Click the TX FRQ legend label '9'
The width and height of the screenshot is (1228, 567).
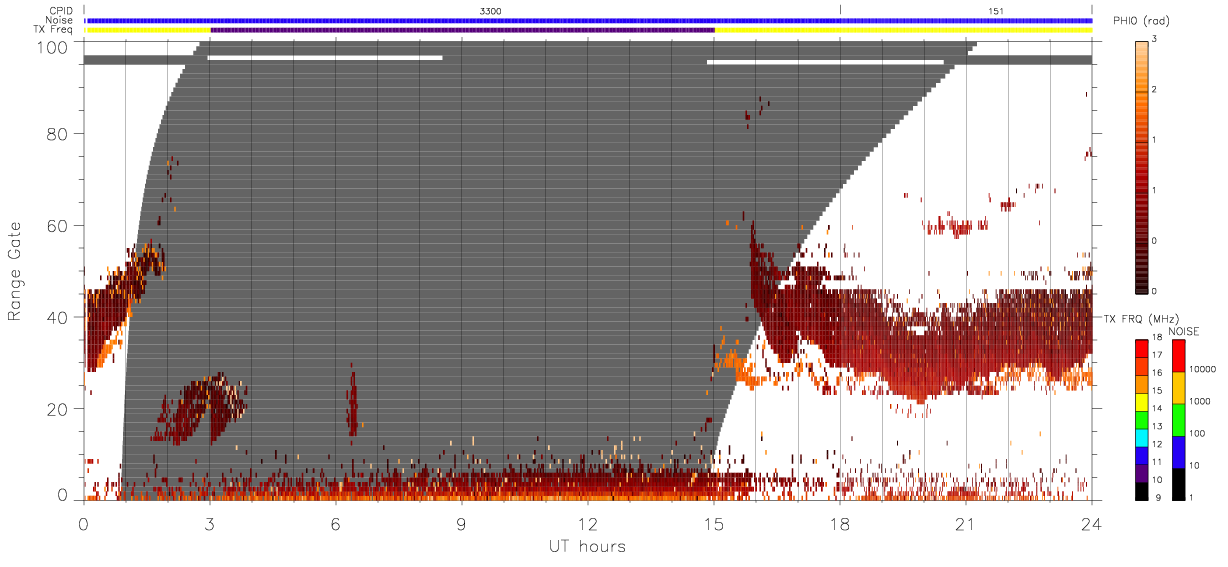[1157, 498]
